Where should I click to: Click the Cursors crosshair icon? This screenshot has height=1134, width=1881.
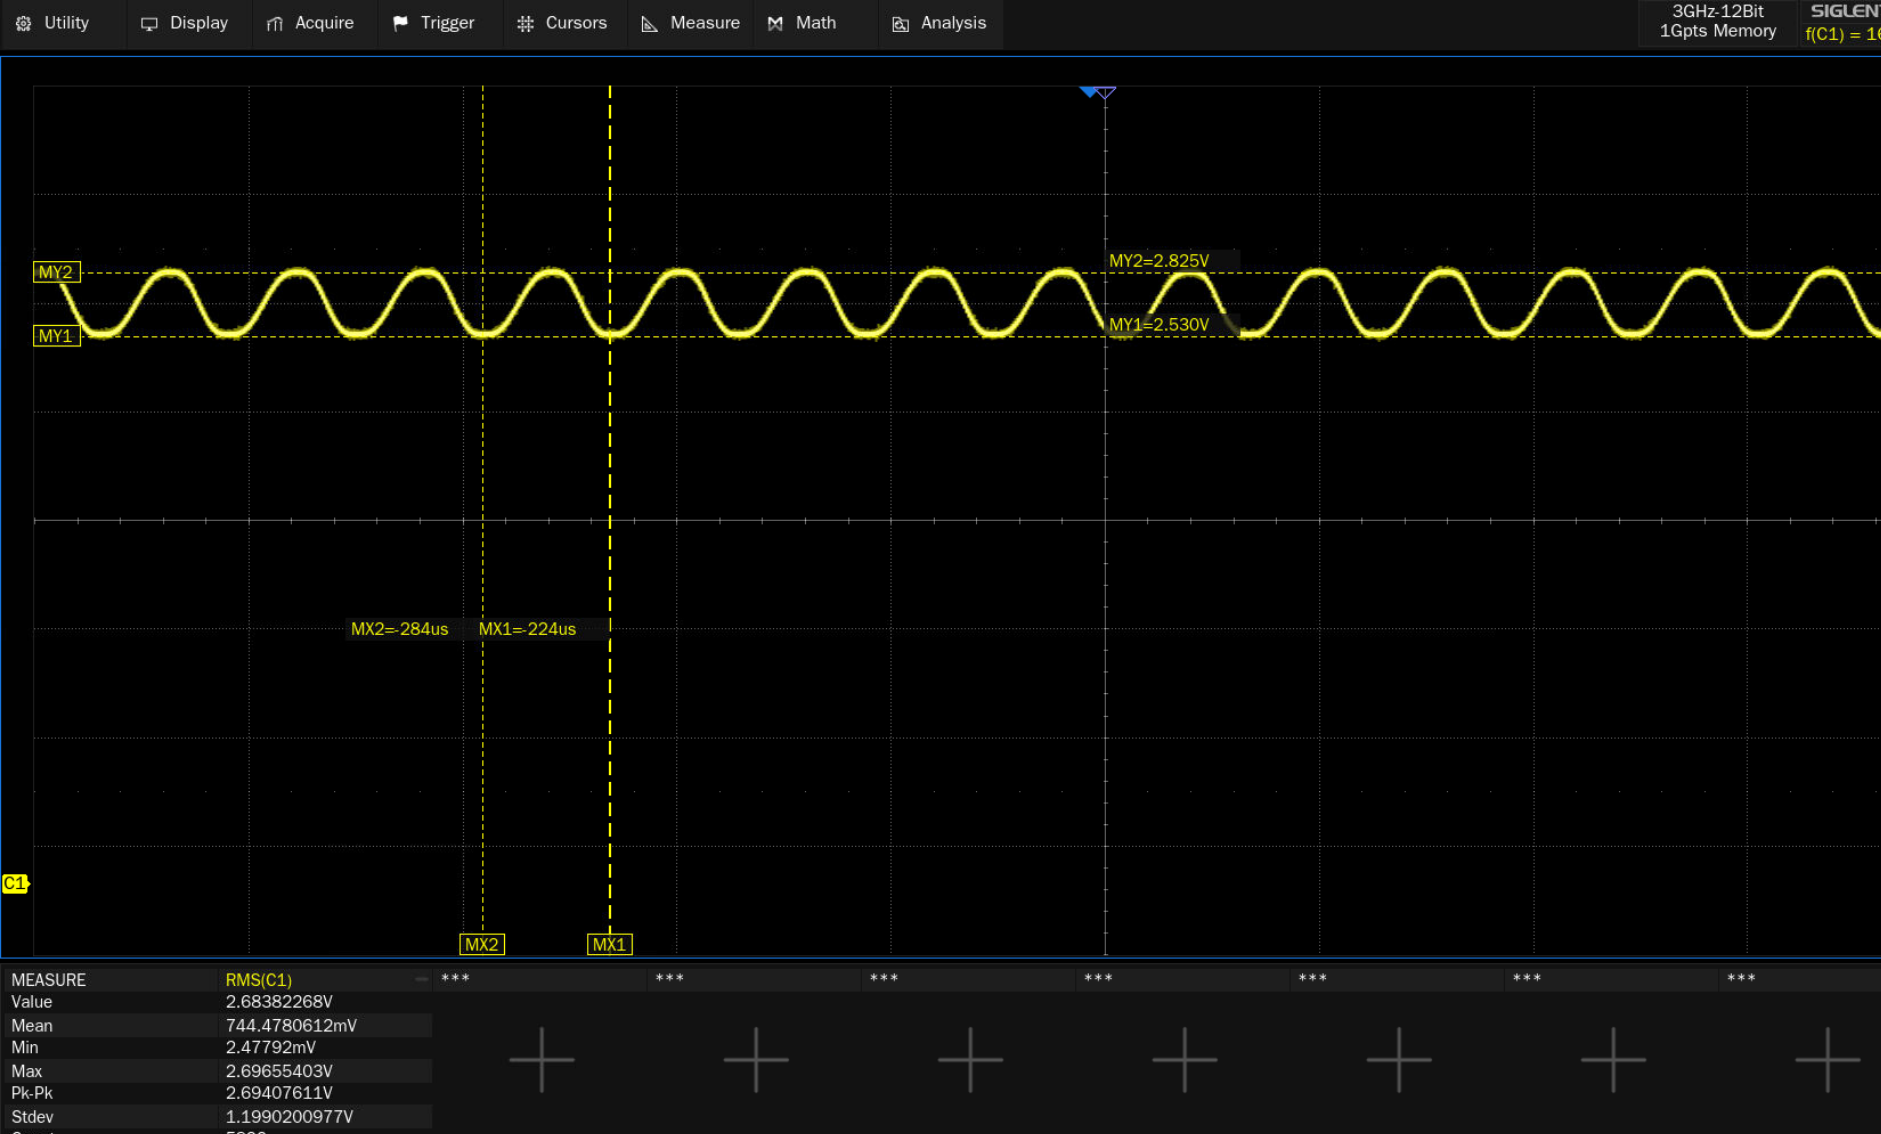point(525,23)
